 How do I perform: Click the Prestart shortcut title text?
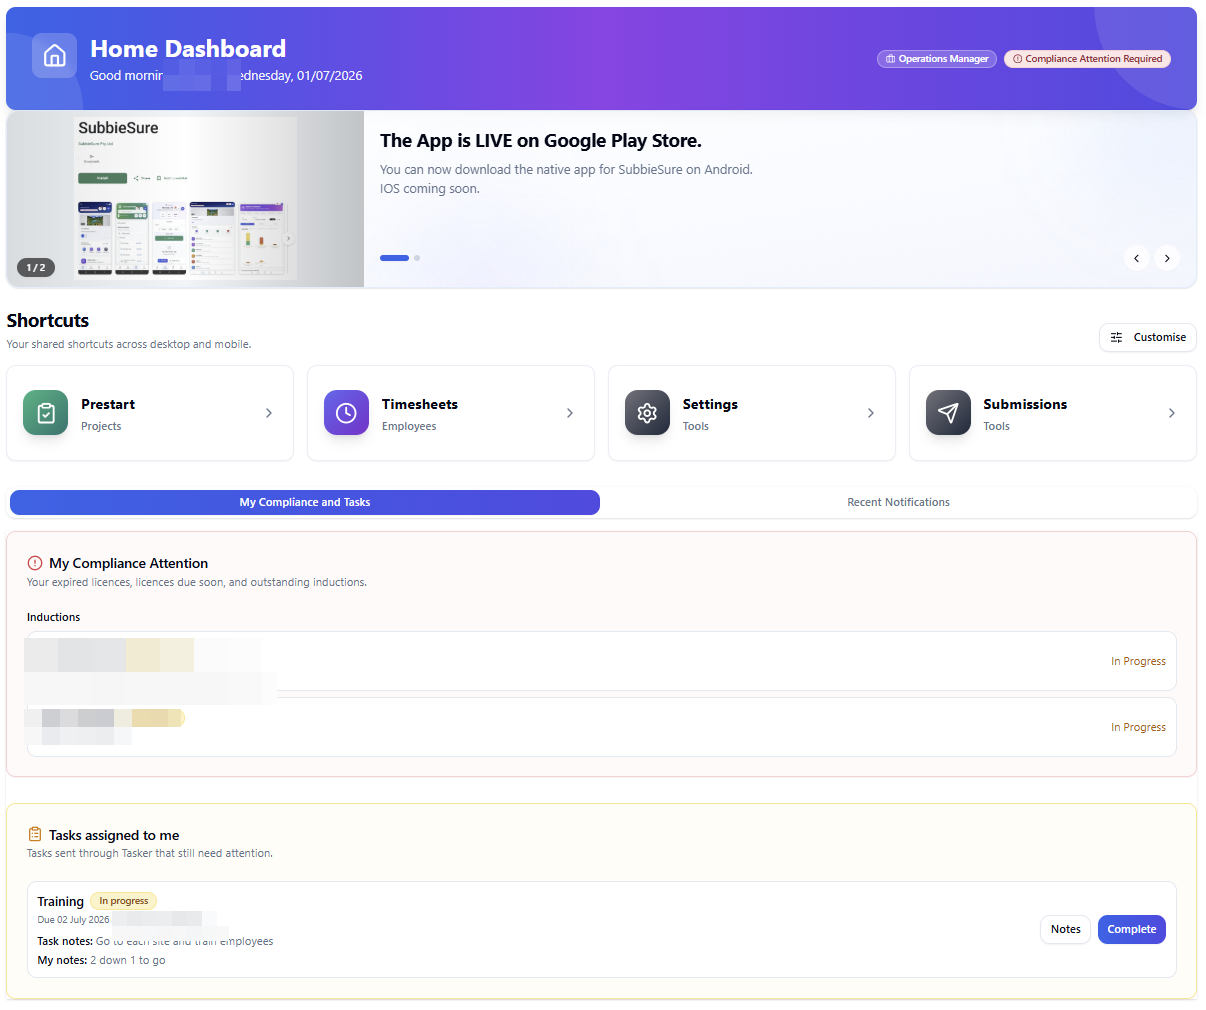[x=108, y=404]
